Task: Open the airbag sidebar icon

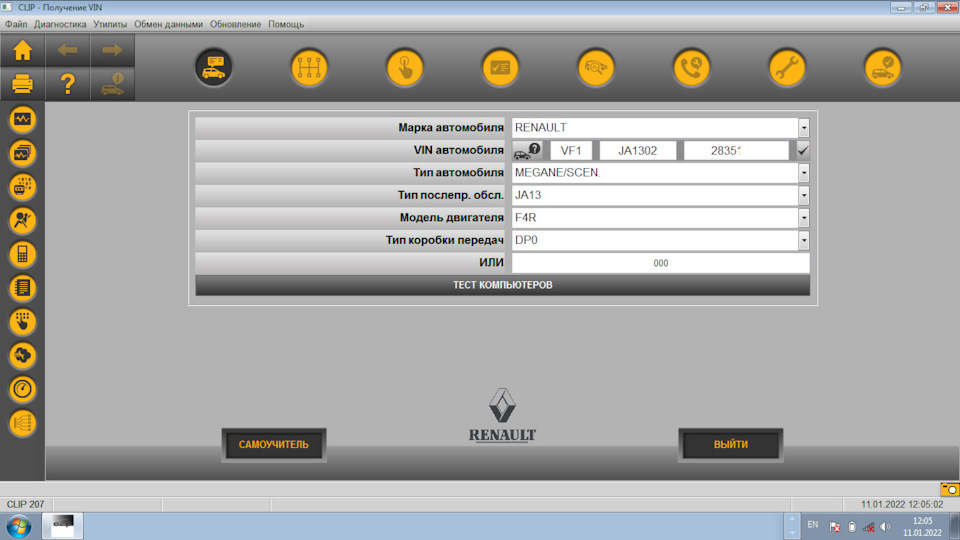Action: point(23,220)
